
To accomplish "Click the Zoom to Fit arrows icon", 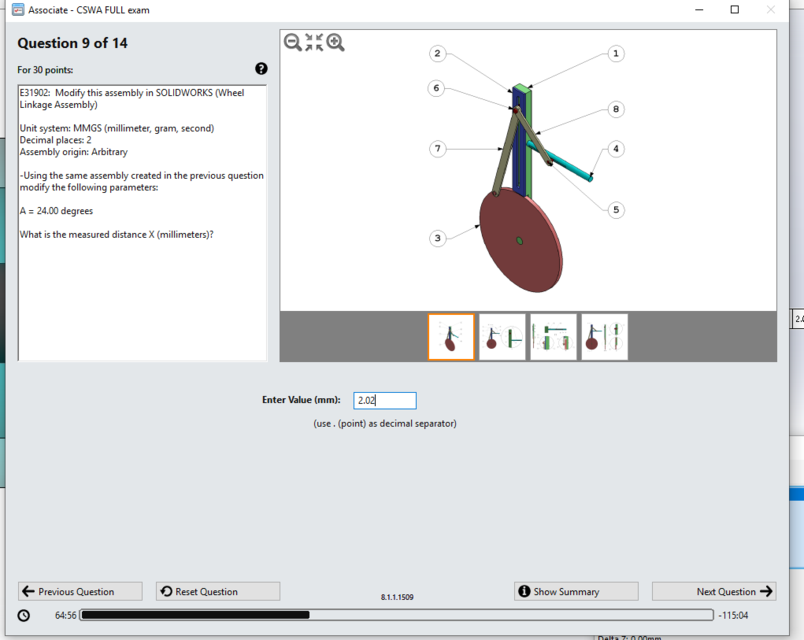I will pyautogui.click(x=314, y=42).
